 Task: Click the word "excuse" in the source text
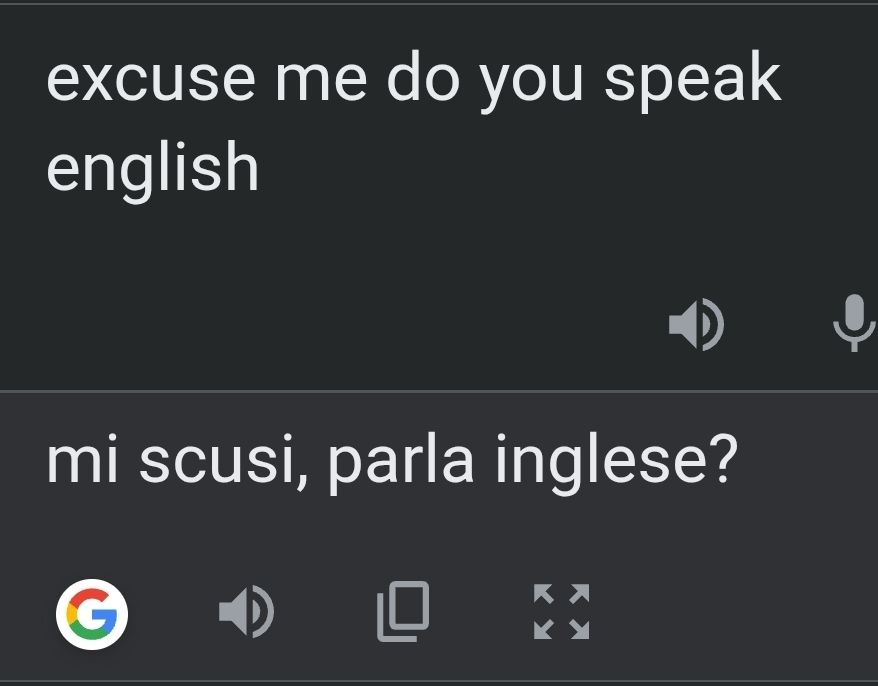click(149, 82)
